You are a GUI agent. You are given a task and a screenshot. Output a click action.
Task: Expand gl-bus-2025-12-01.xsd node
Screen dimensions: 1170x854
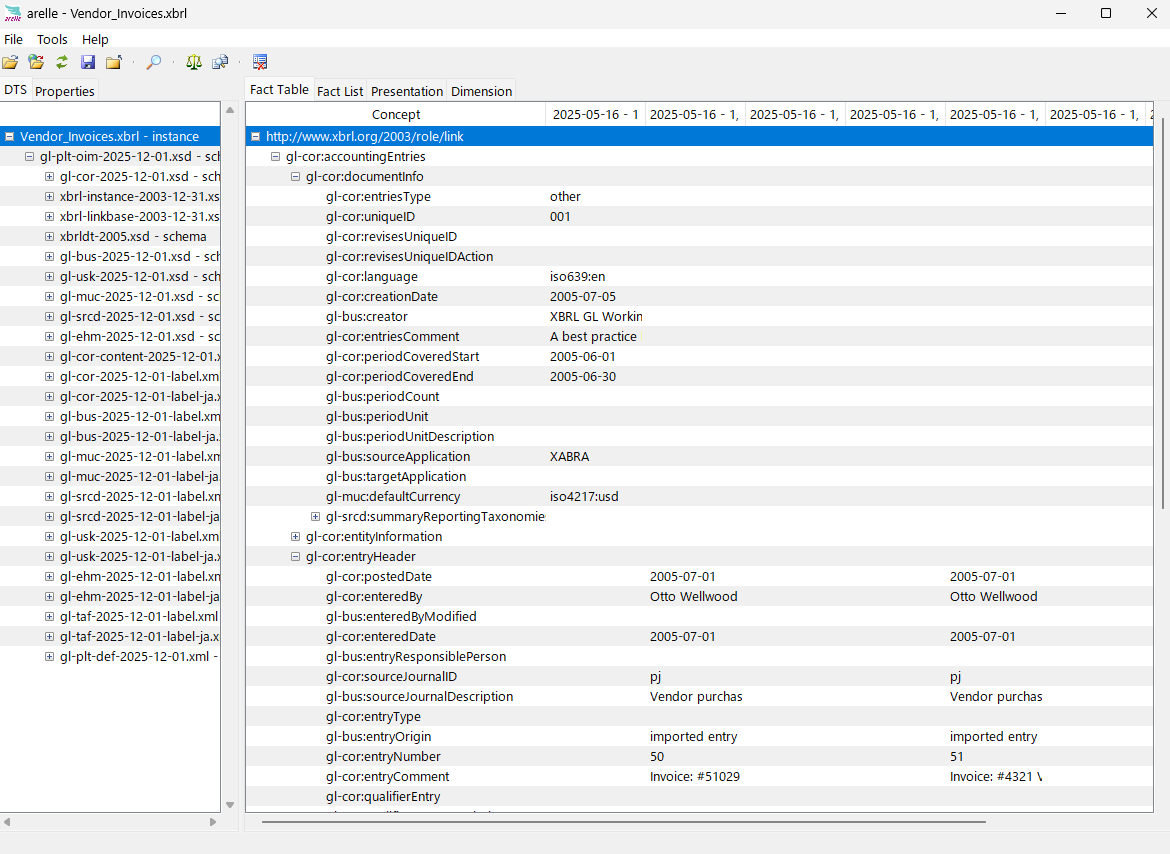49,257
